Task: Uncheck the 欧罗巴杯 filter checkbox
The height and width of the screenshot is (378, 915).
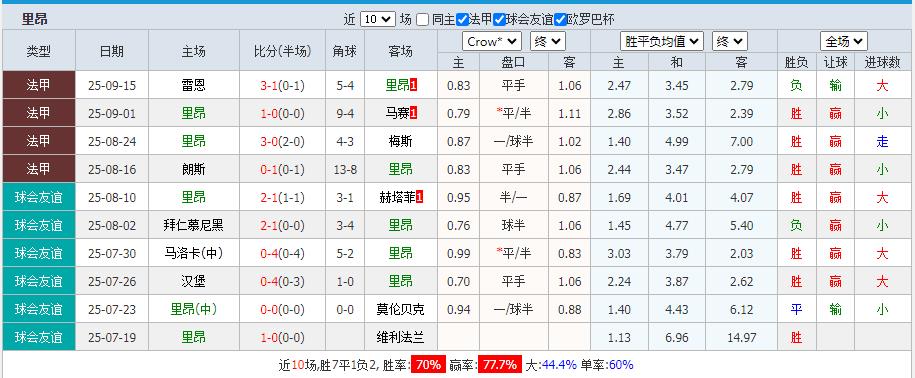Action: (x=560, y=19)
